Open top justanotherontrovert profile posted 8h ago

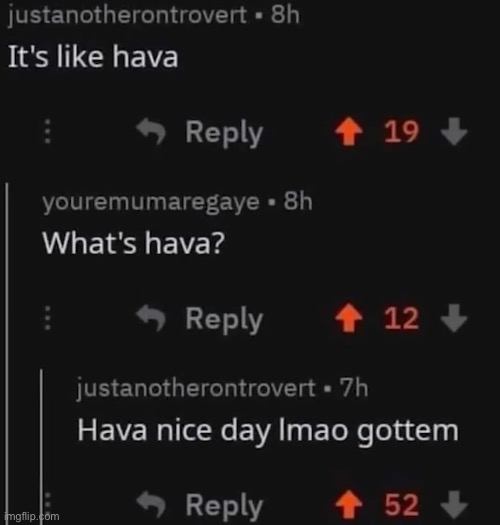[127, 16]
